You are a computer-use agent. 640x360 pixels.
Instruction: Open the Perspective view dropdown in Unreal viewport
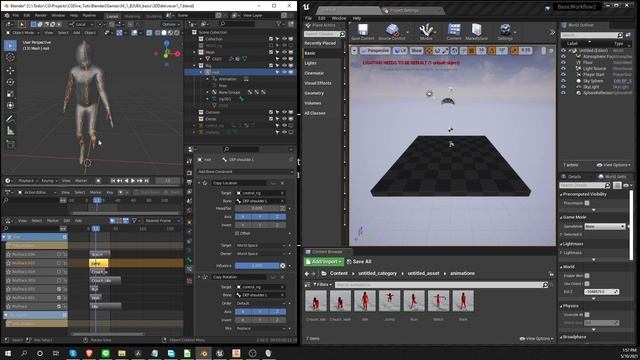(376, 51)
